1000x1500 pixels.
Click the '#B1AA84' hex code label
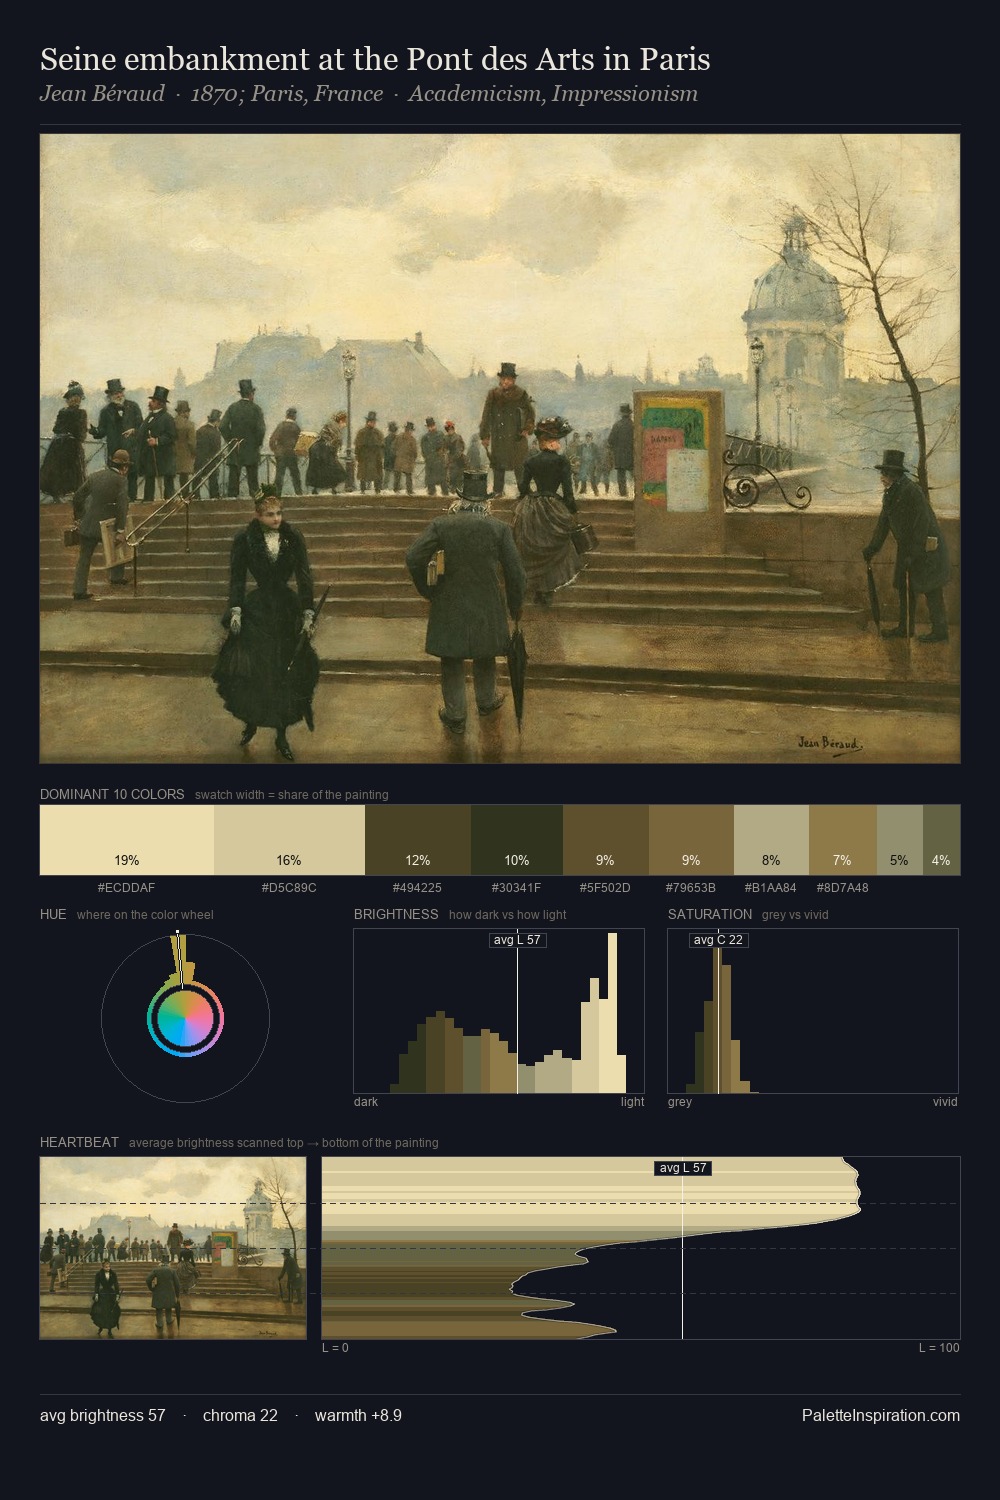tap(770, 887)
